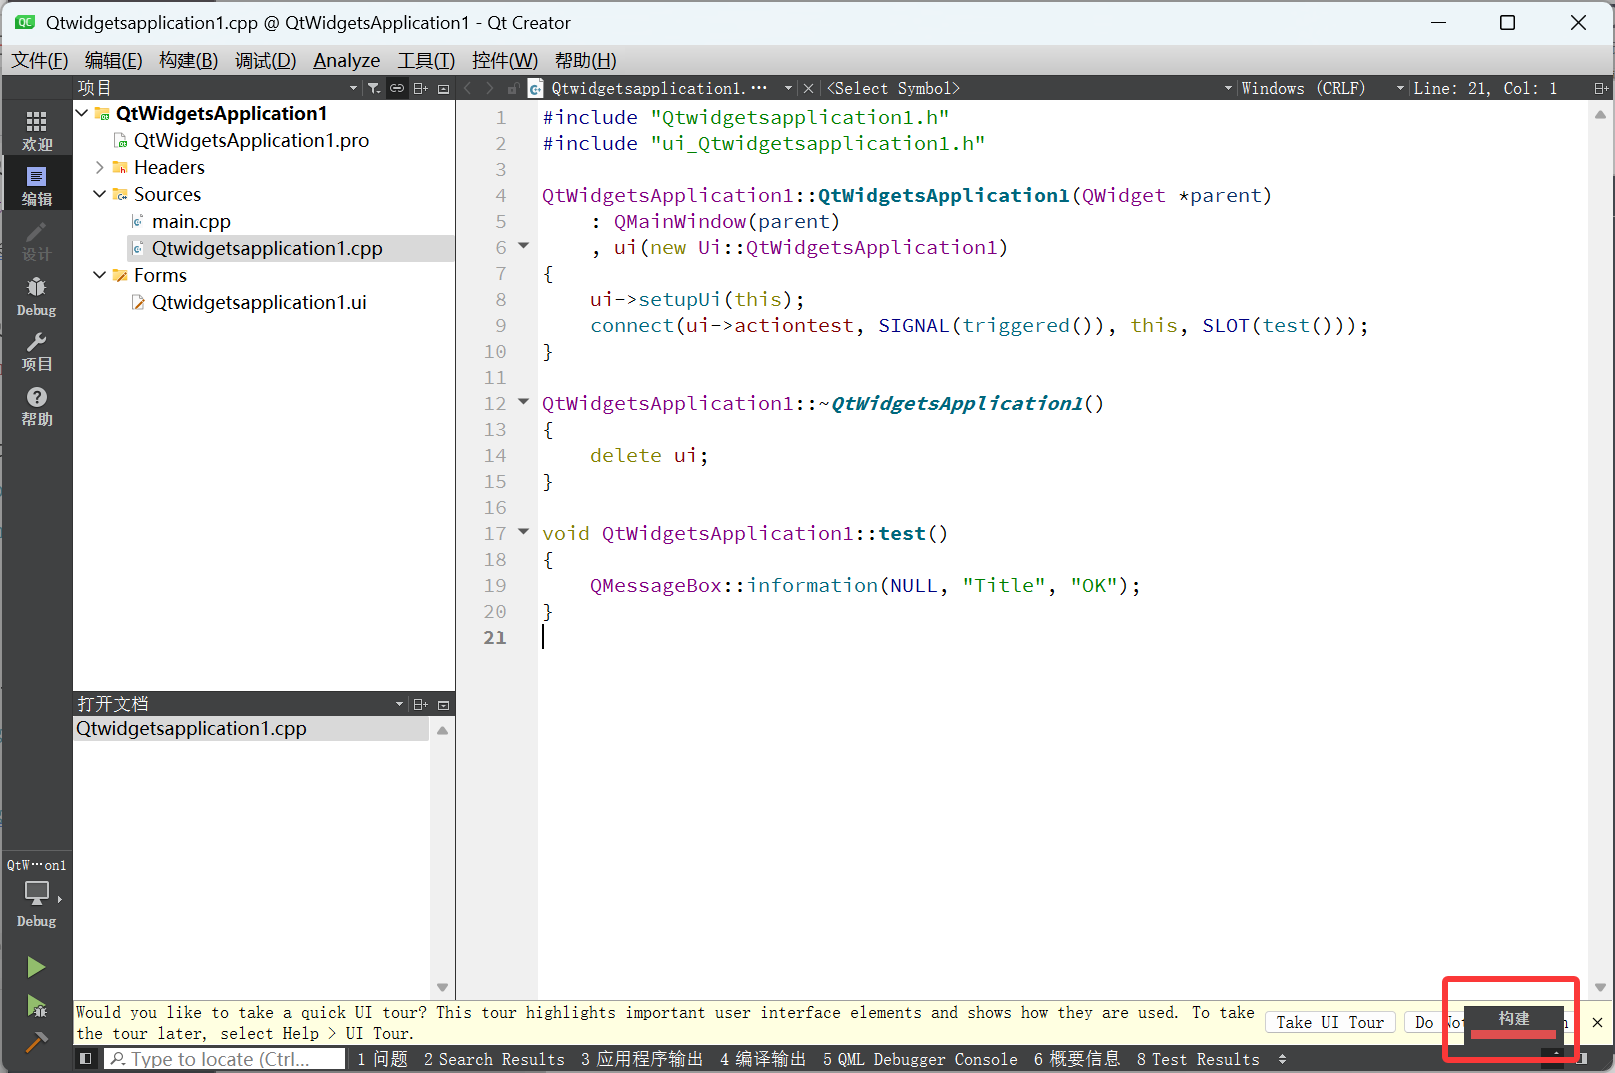This screenshot has height=1073, width=1615.
Task: Open the 调试(D) menu
Action: [266, 60]
